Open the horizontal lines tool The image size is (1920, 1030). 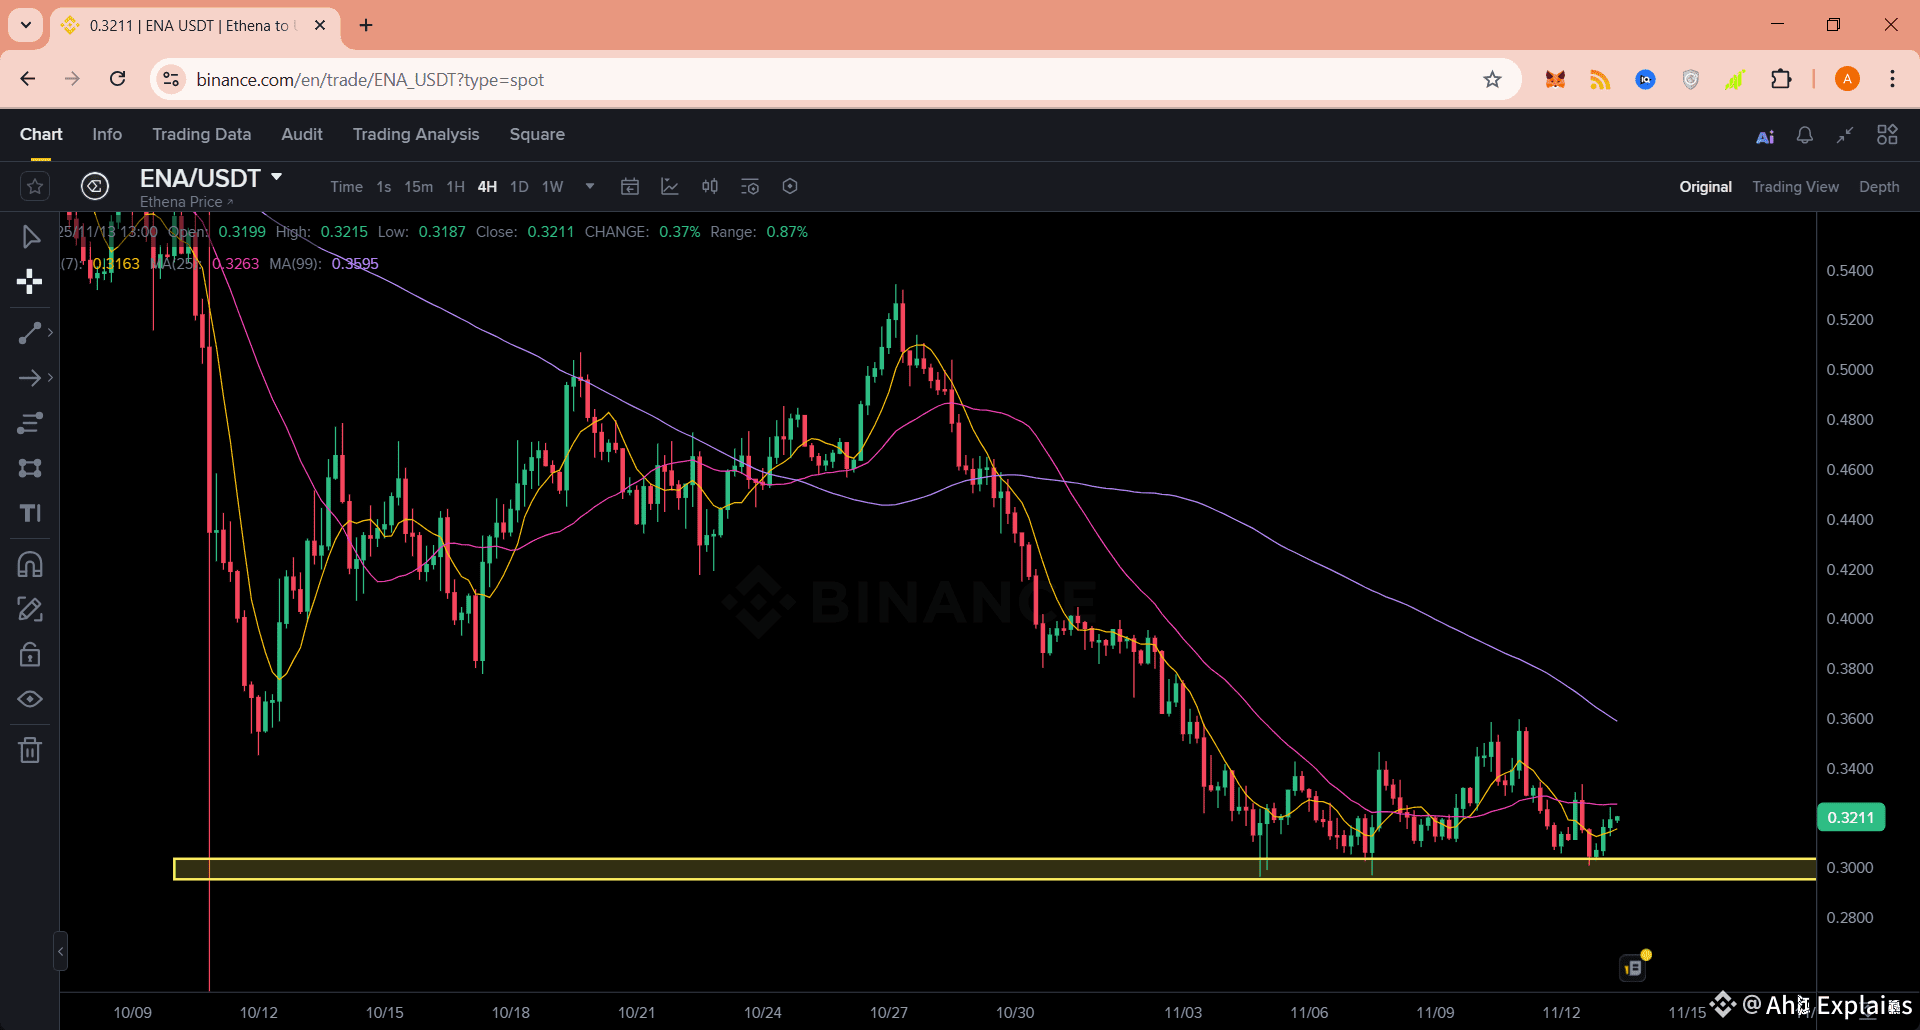click(30, 423)
